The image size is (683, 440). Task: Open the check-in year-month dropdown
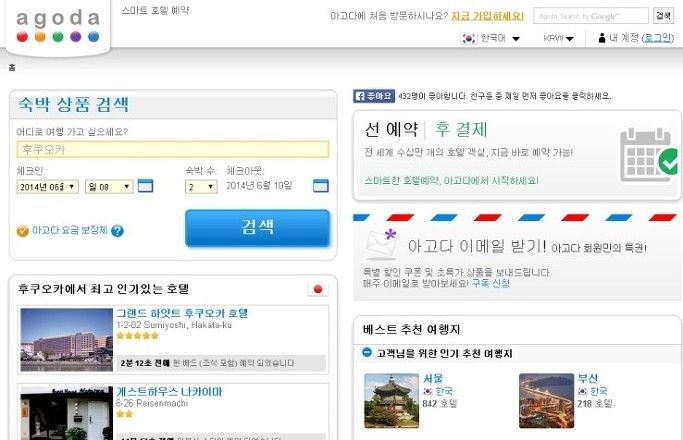click(47, 187)
